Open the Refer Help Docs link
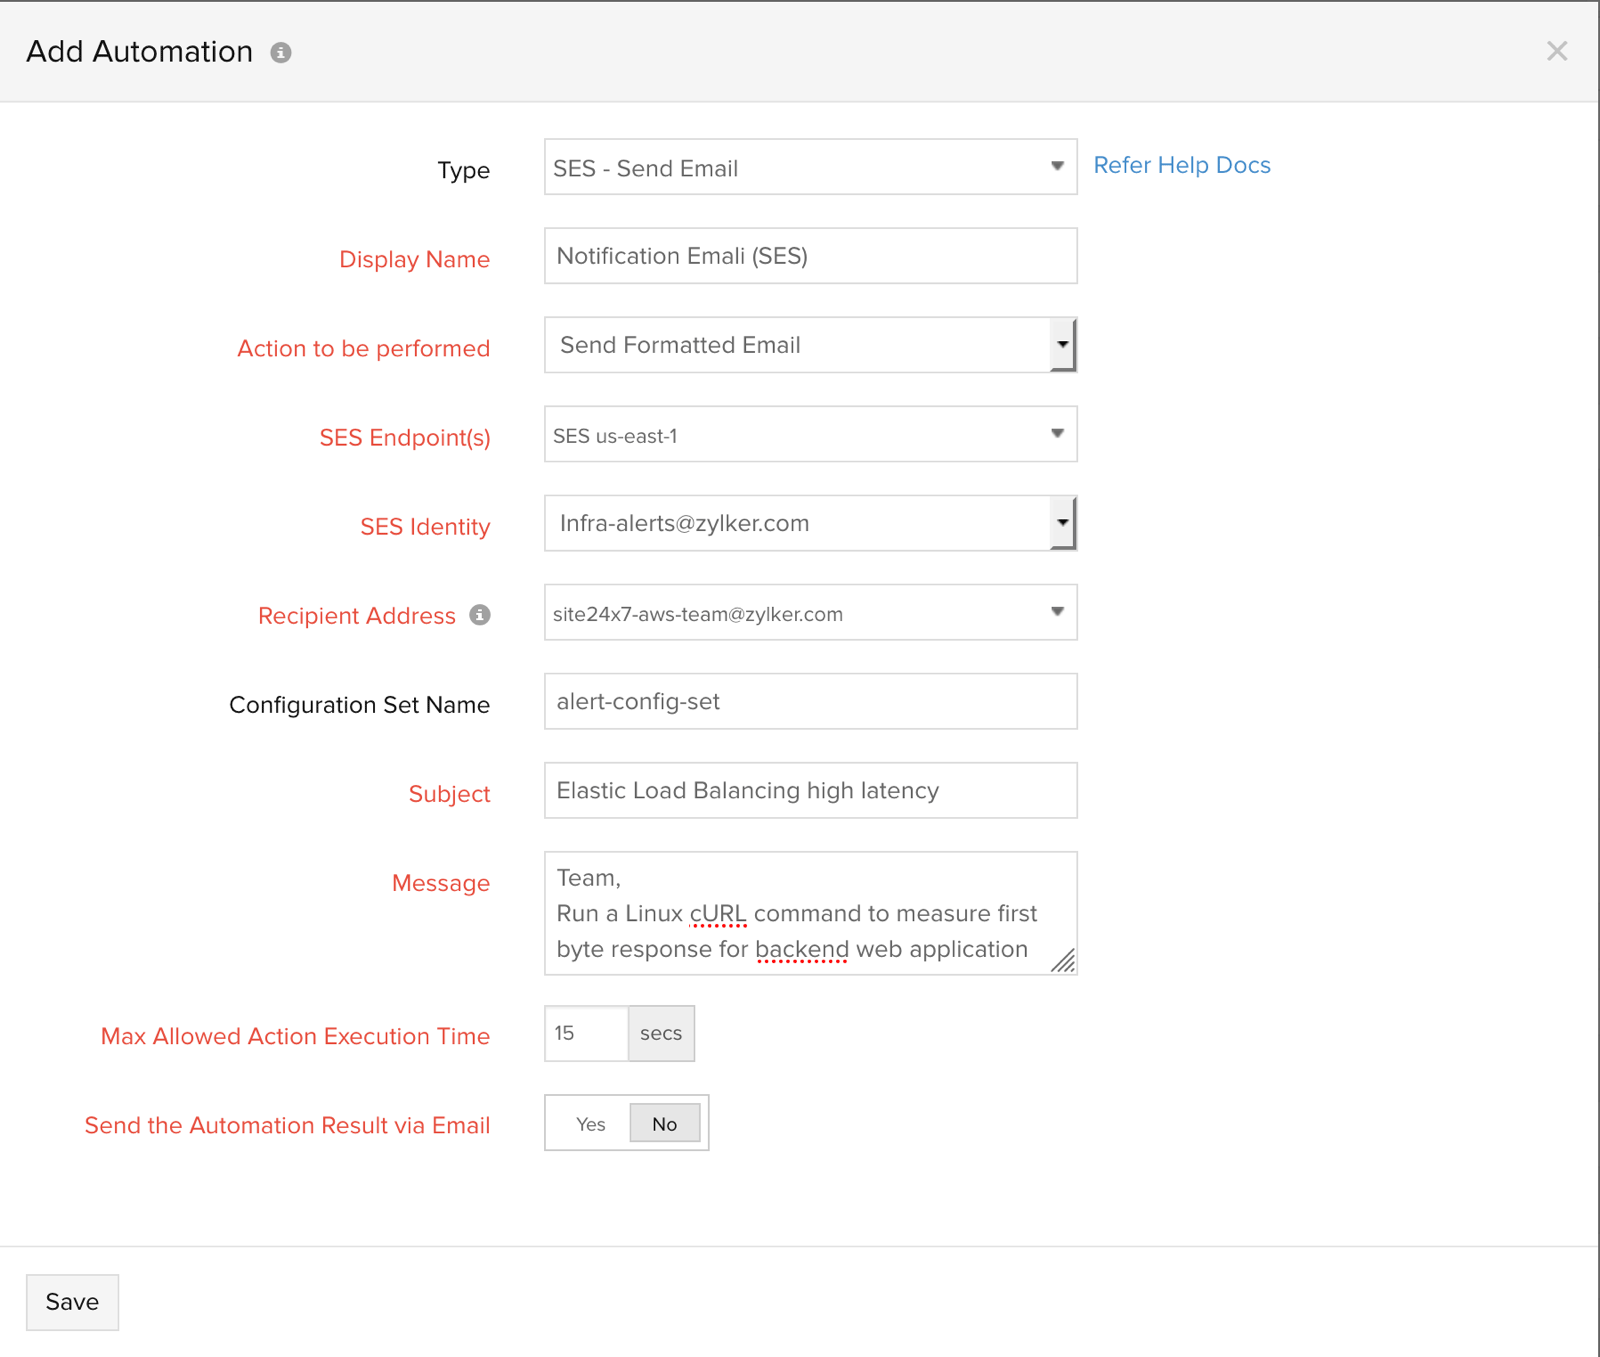Screen dimensions: 1600x1357 click(1181, 165)
